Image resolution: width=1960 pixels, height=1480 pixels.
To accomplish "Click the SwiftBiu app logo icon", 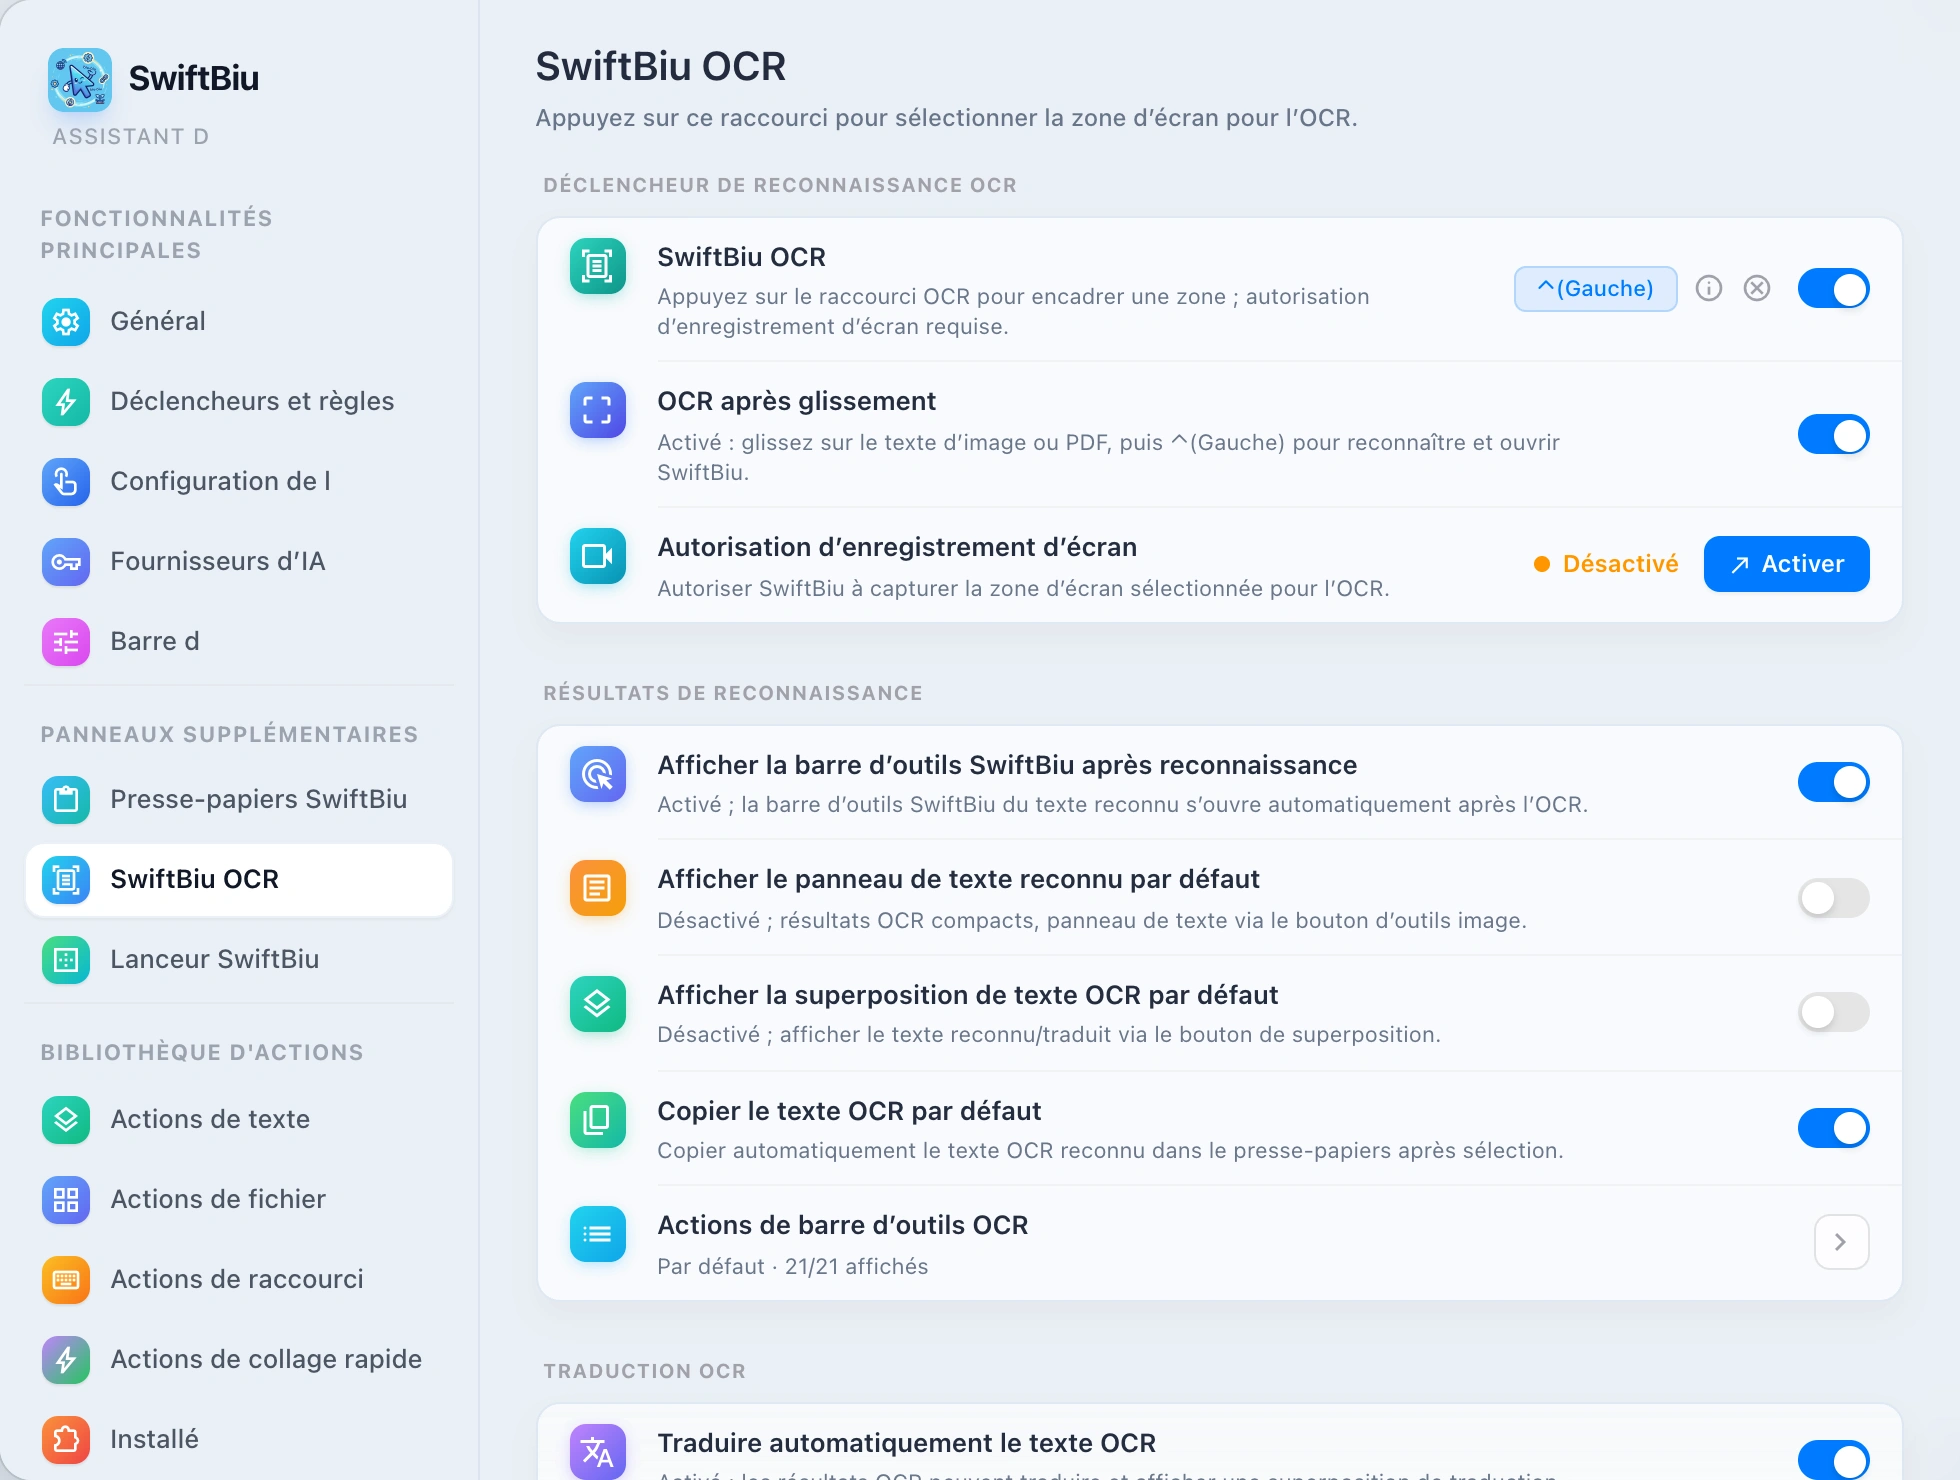I will 80,79.
